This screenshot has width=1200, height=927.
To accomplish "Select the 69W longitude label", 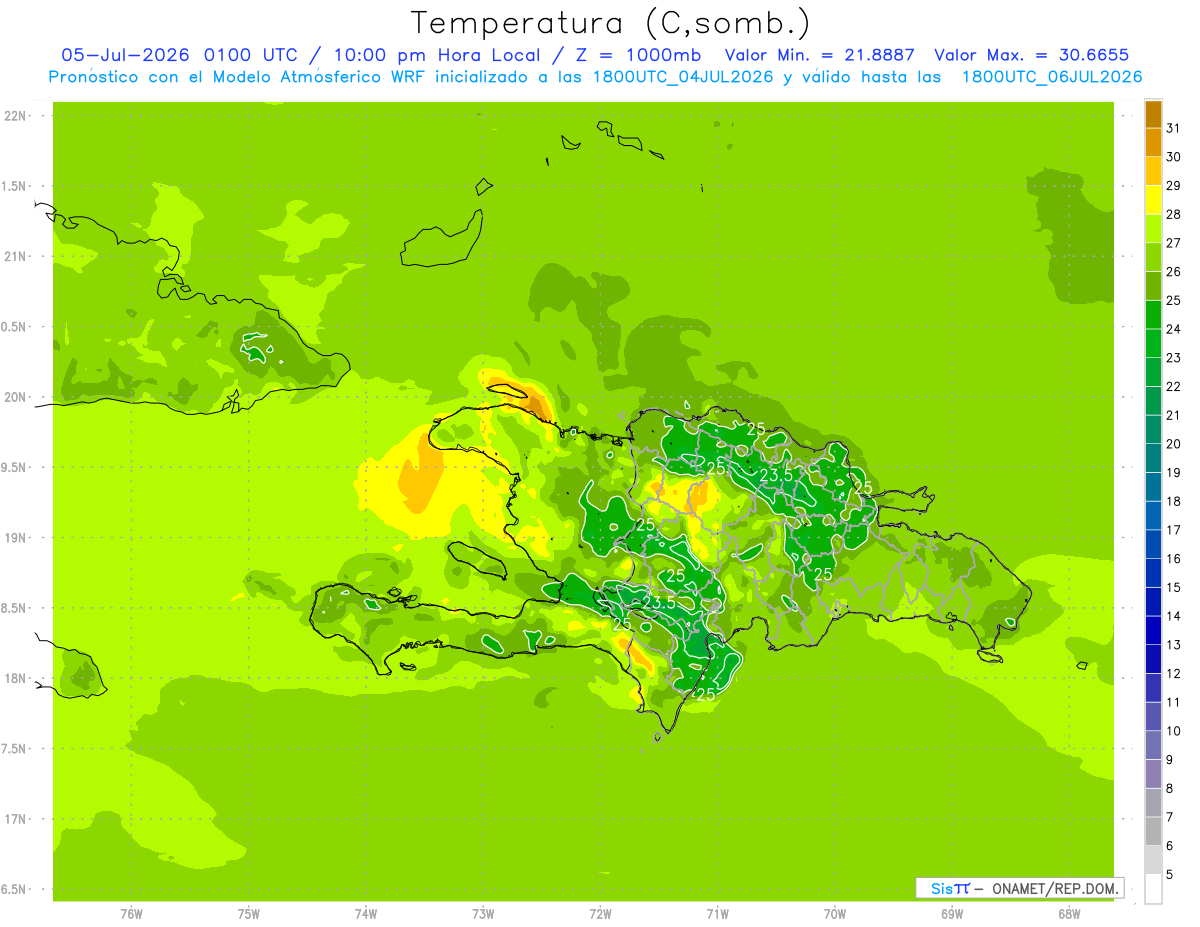I will tap(951, 914).
